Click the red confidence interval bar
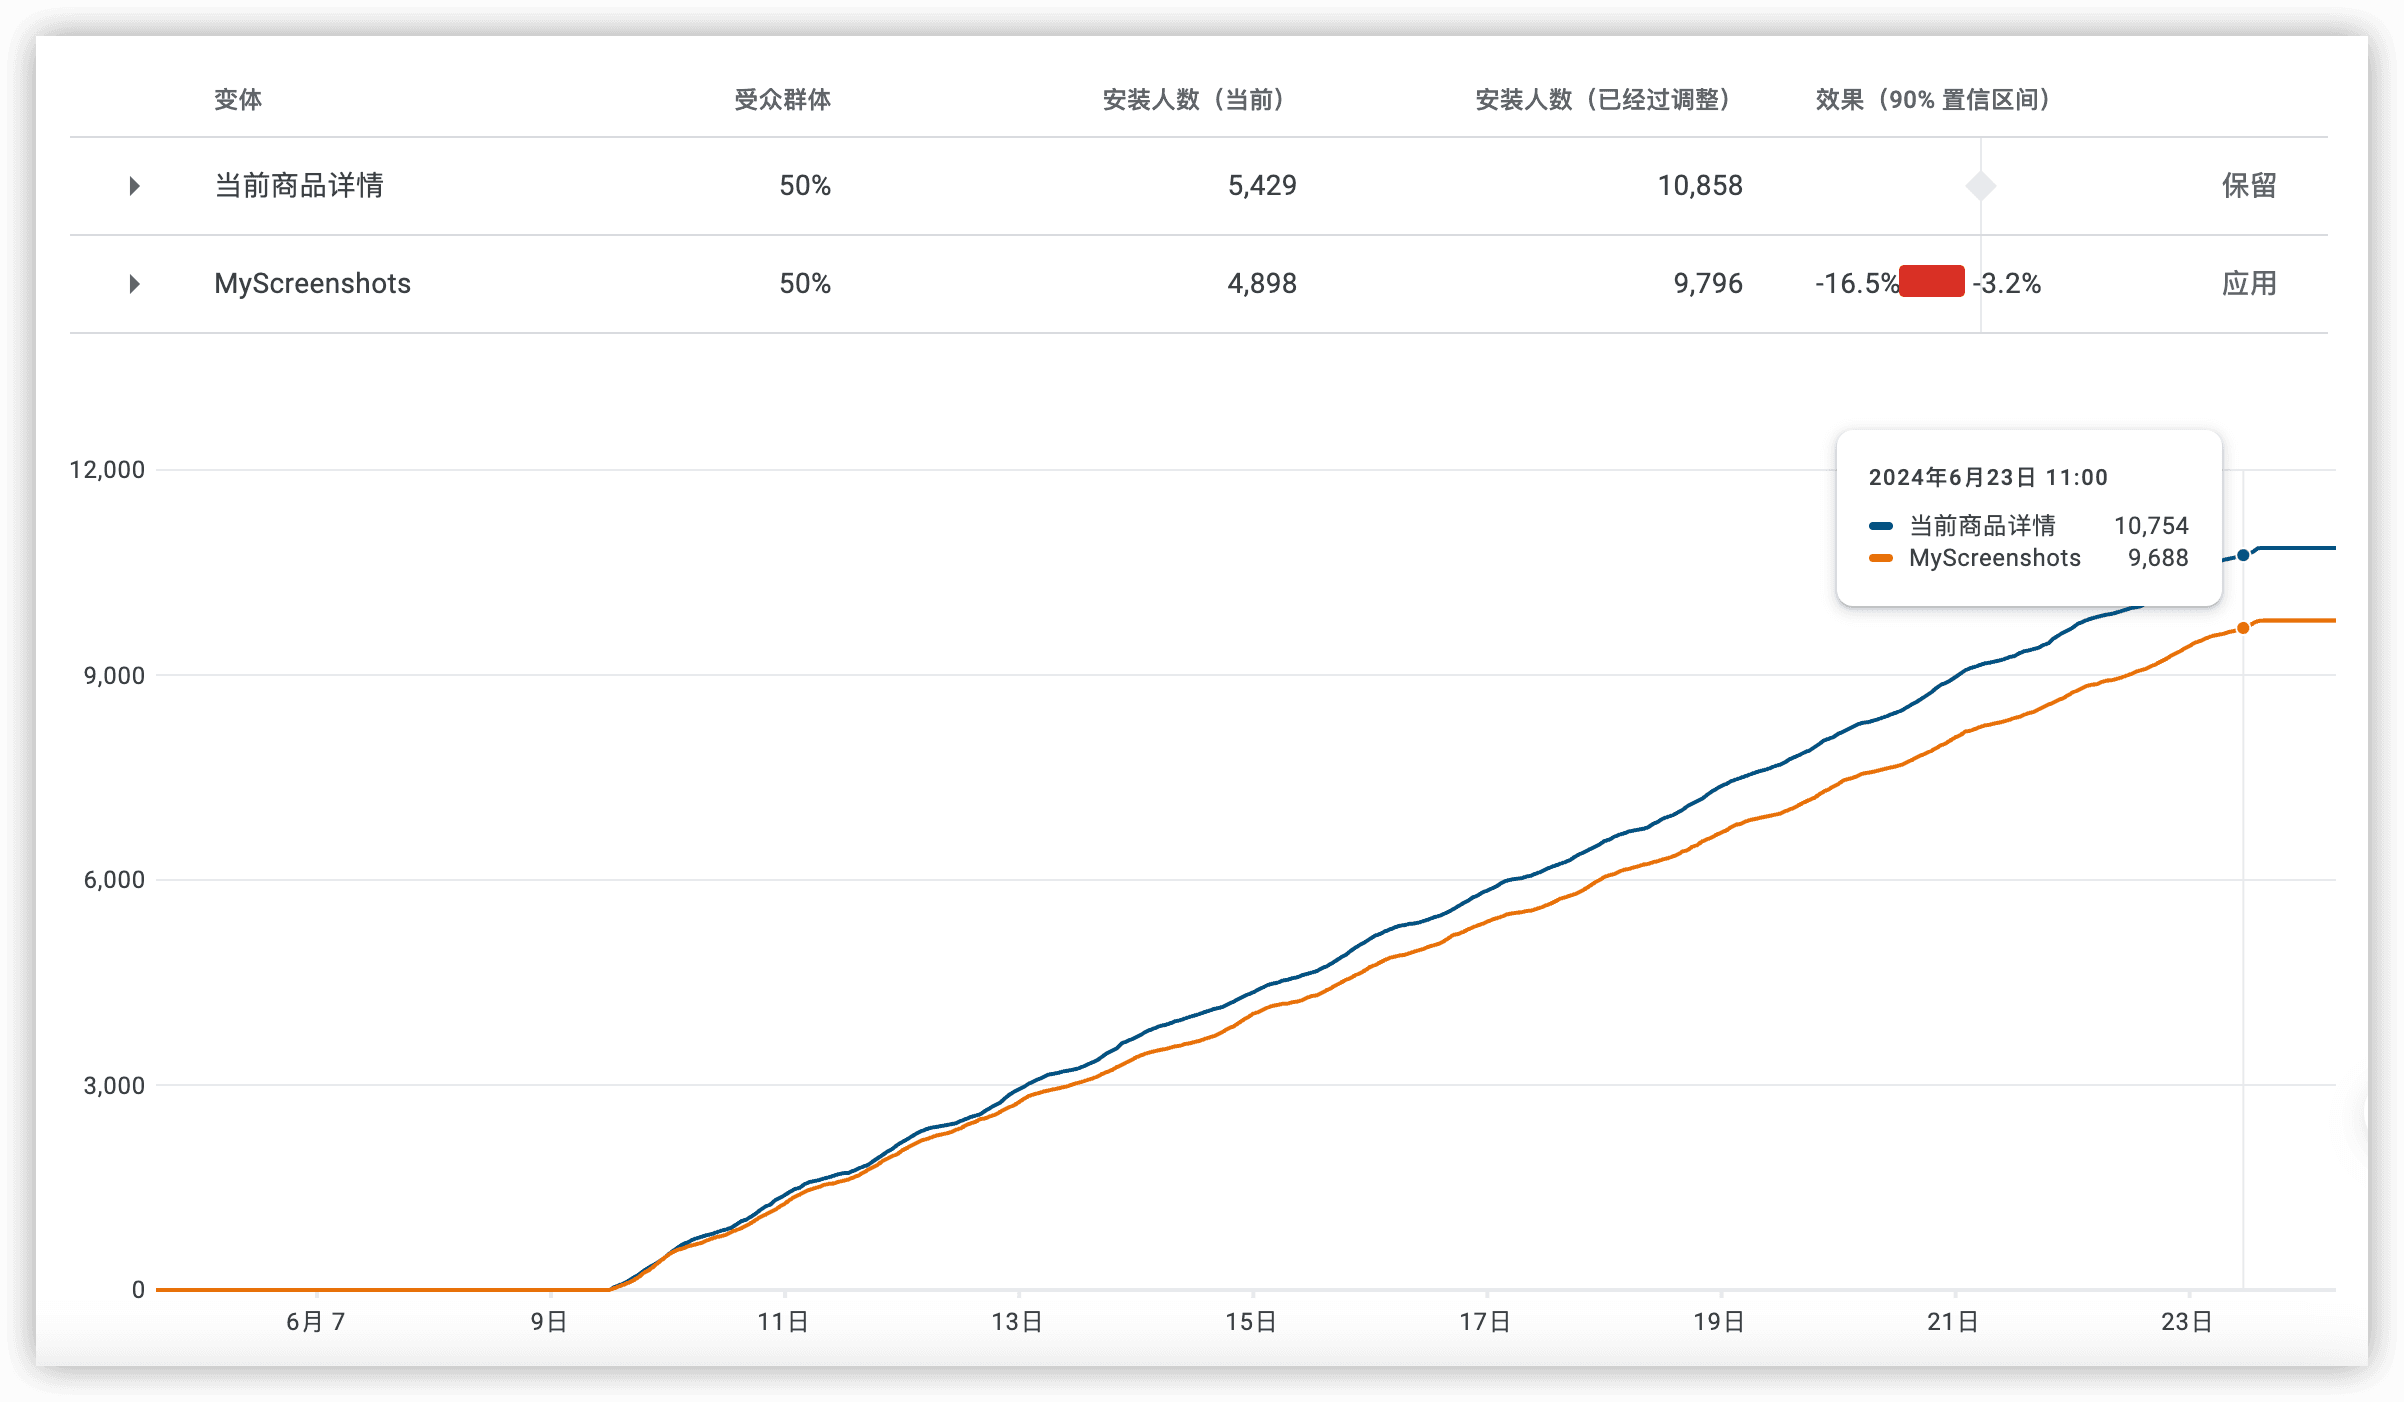The image size is (2404, 1402). 1931,282
